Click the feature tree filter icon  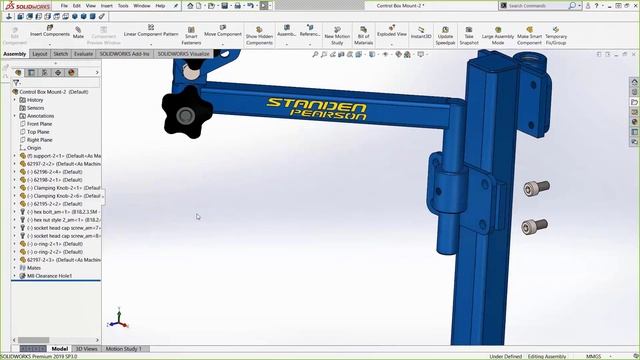16,83
